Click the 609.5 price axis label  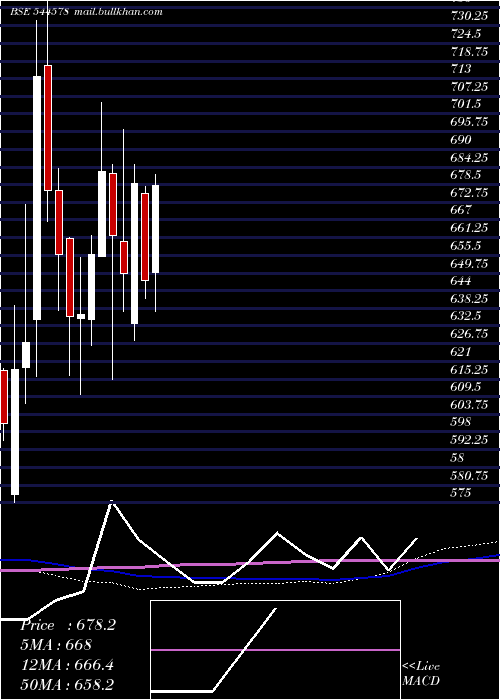point(466,387)
